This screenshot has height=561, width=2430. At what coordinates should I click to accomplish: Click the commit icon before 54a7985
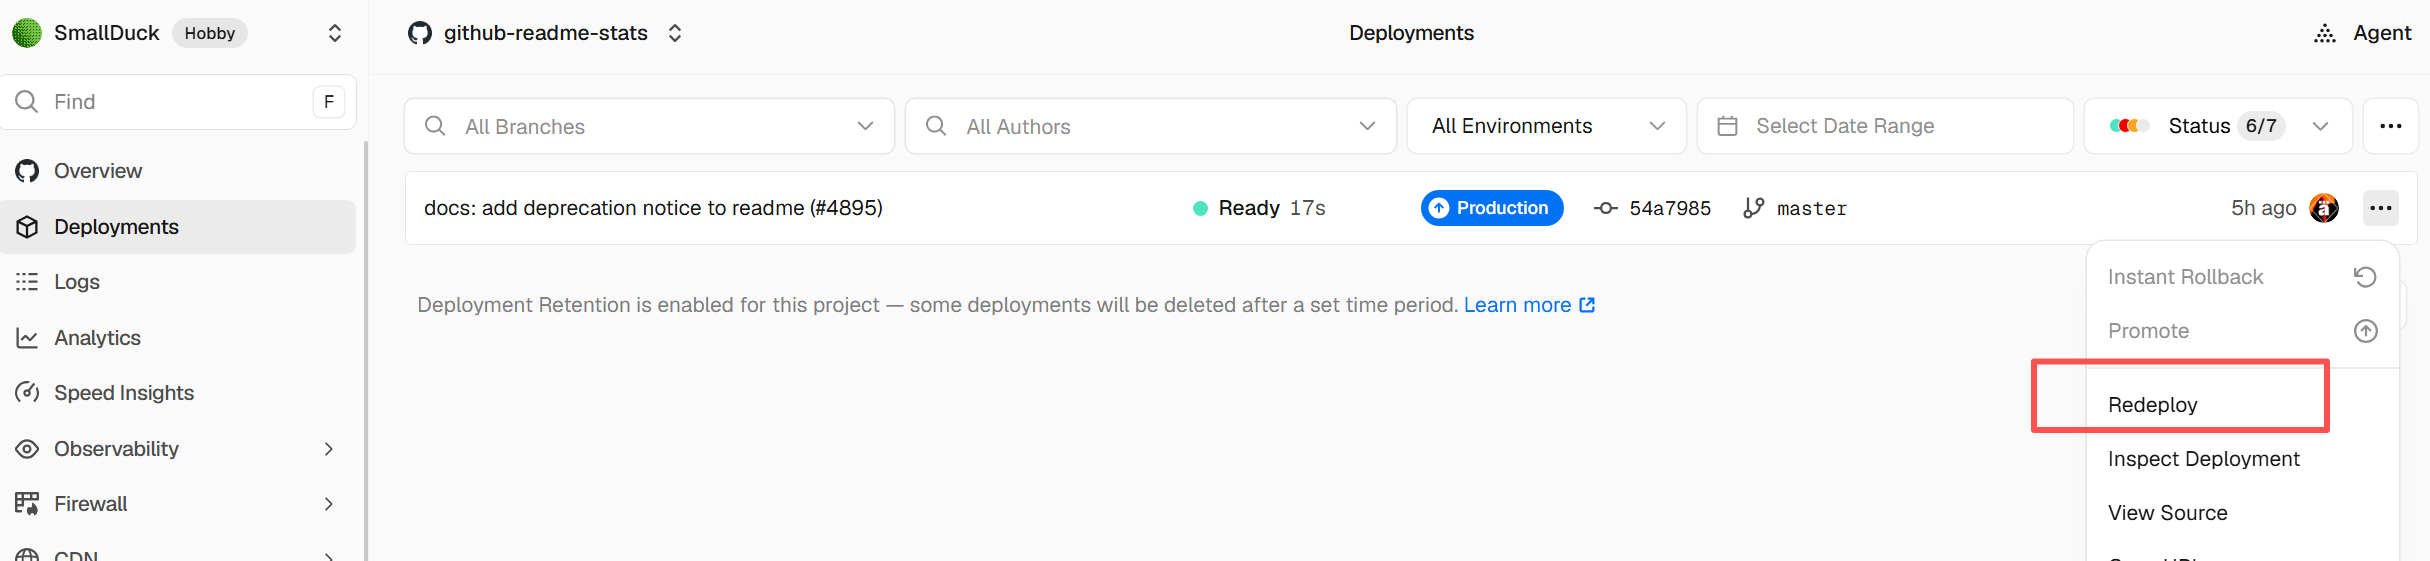click(1606, 208)
